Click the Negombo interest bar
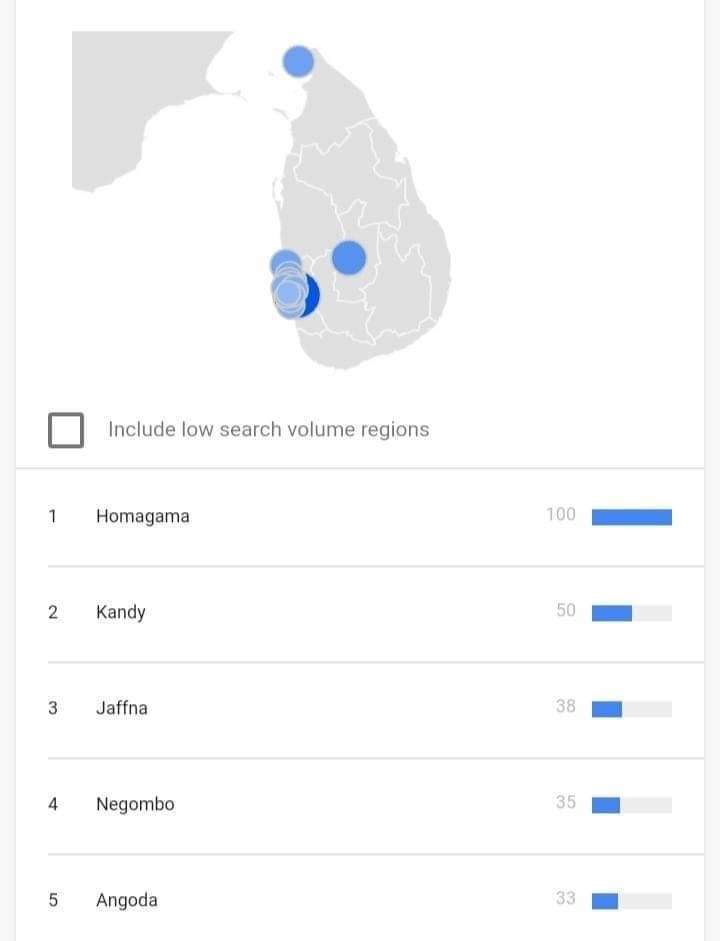This screenshot has width=720, height=941. [632, 805]
